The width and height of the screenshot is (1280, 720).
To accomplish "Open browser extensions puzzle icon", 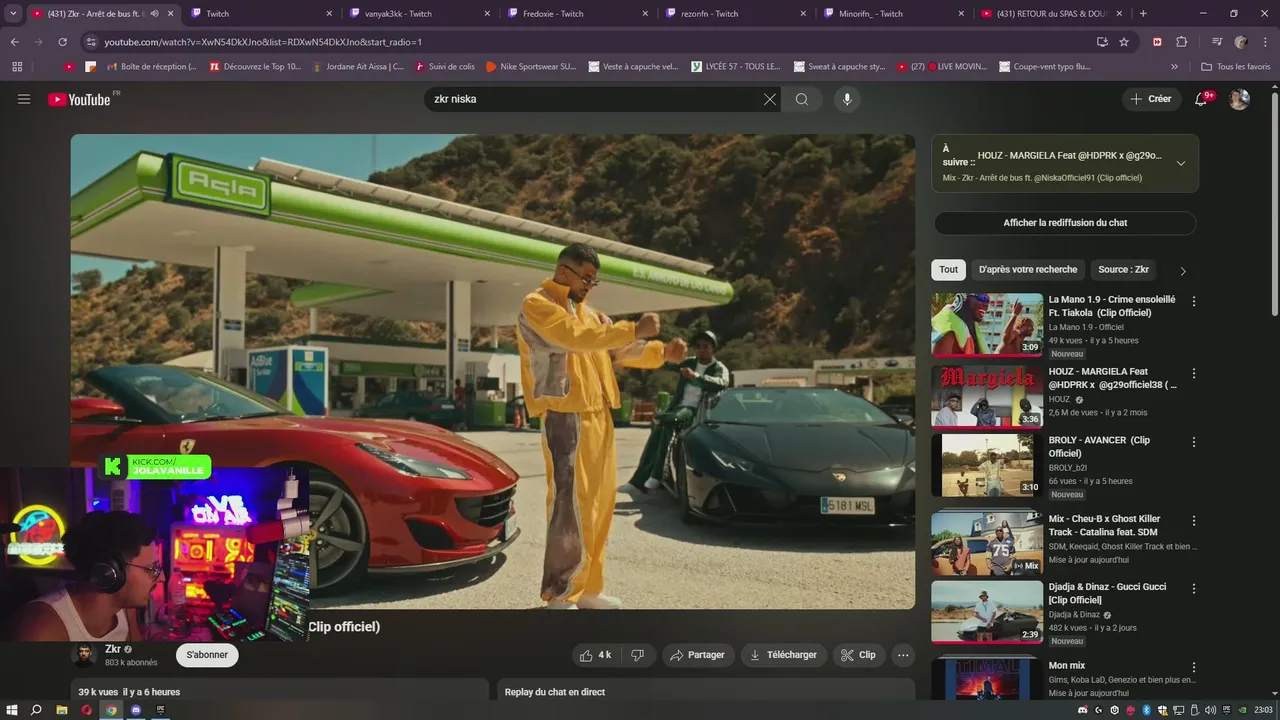I will click(x=1181, y=42).
